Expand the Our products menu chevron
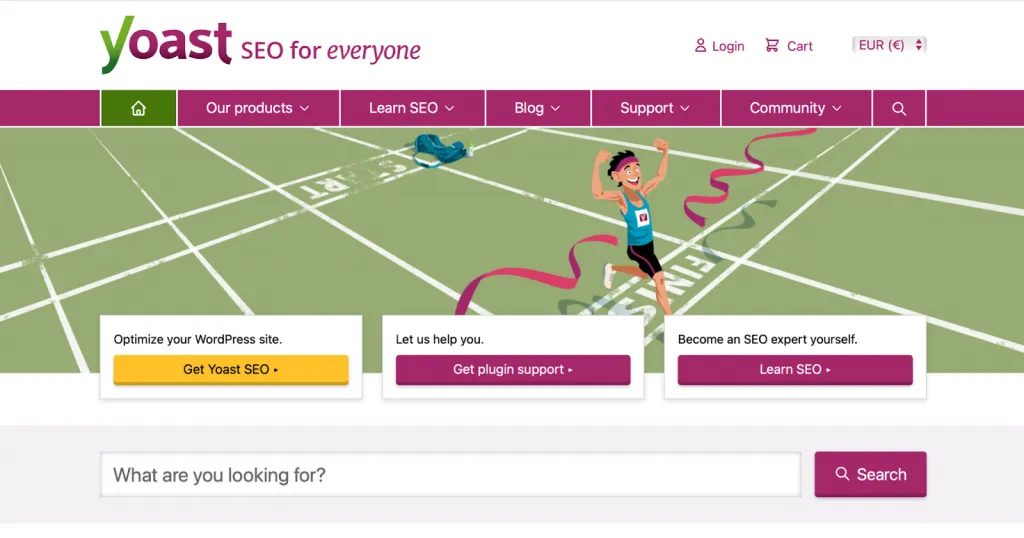This screenshot has width=1024, height=538. [x=304, y=109]
